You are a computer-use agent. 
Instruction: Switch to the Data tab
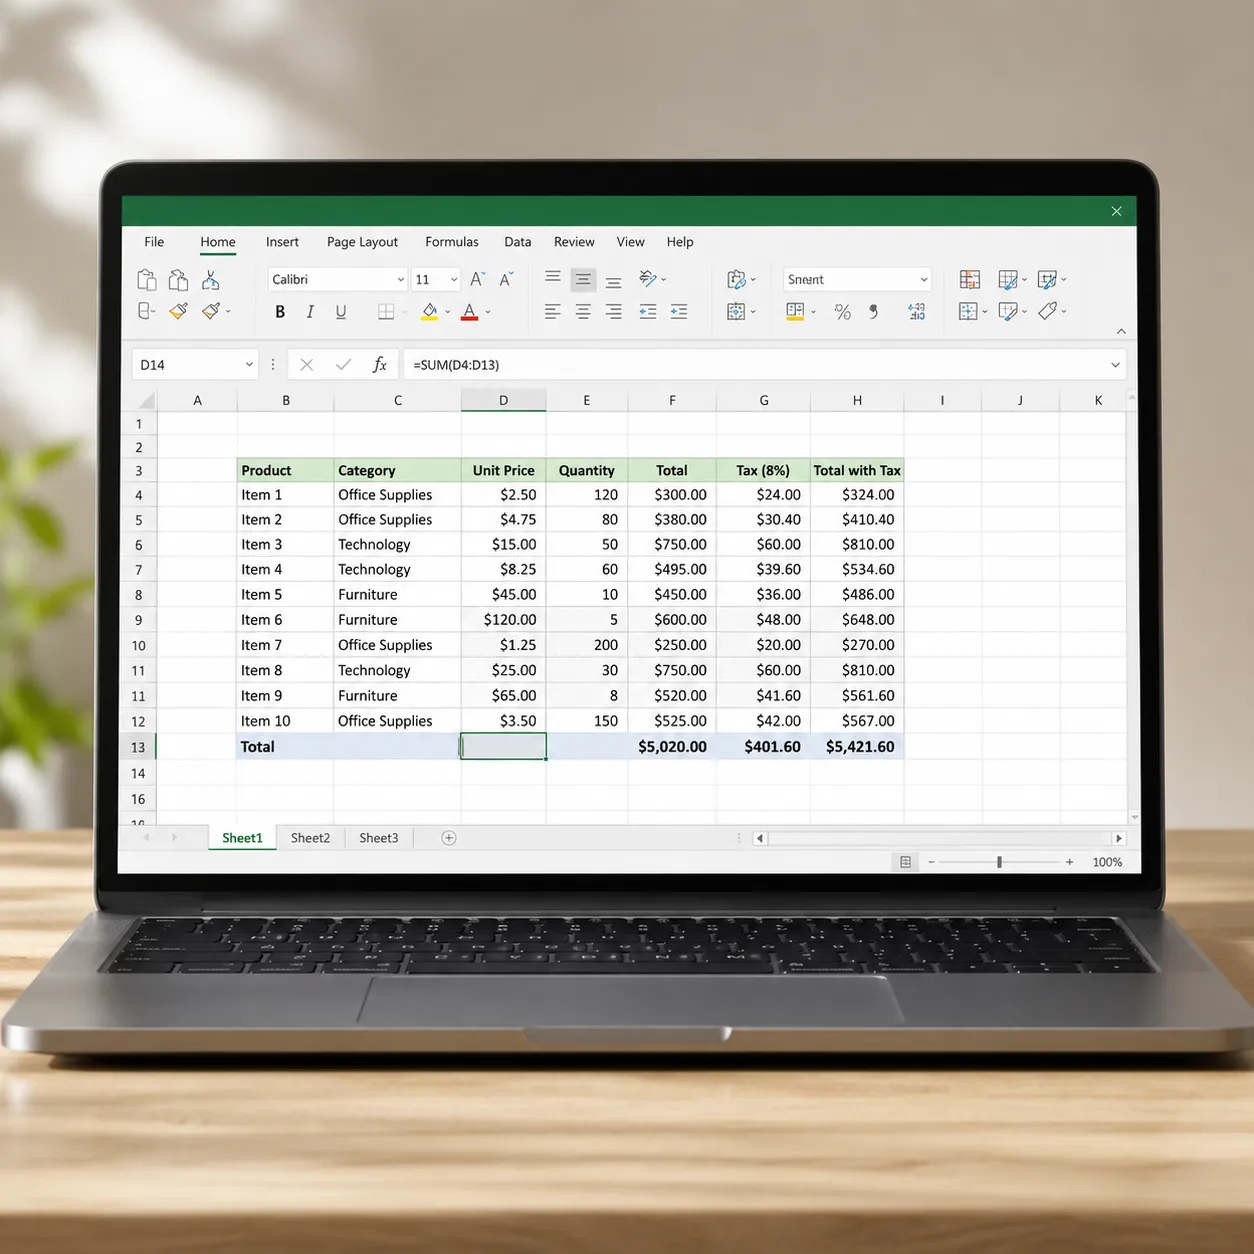coord(518,242)
